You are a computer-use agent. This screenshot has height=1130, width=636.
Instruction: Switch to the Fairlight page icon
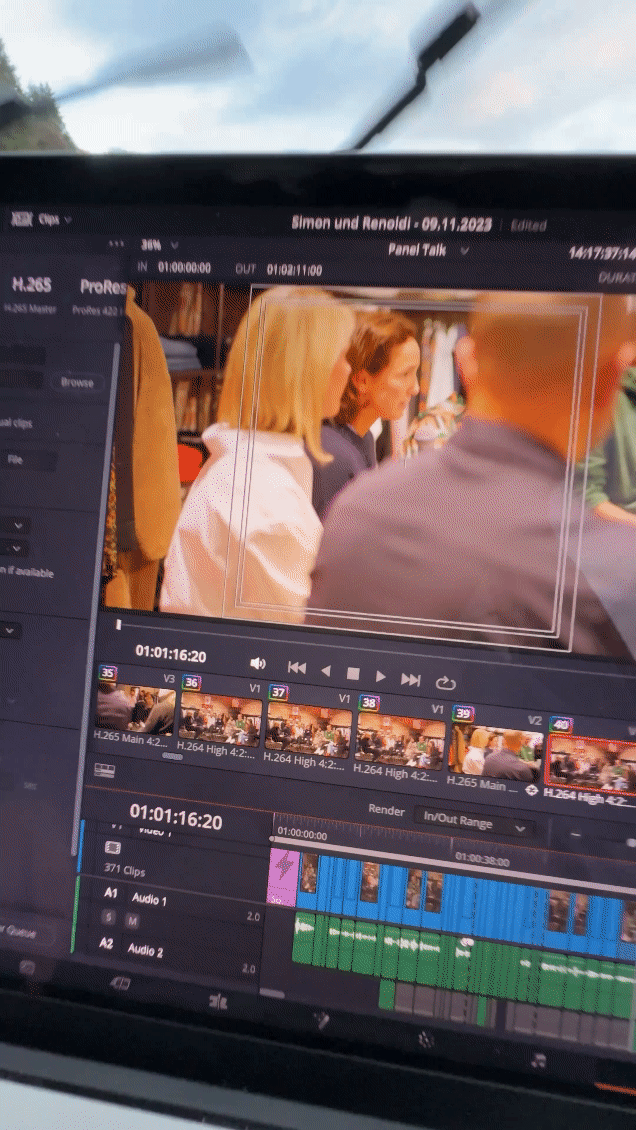click(x=537, y=1059)
